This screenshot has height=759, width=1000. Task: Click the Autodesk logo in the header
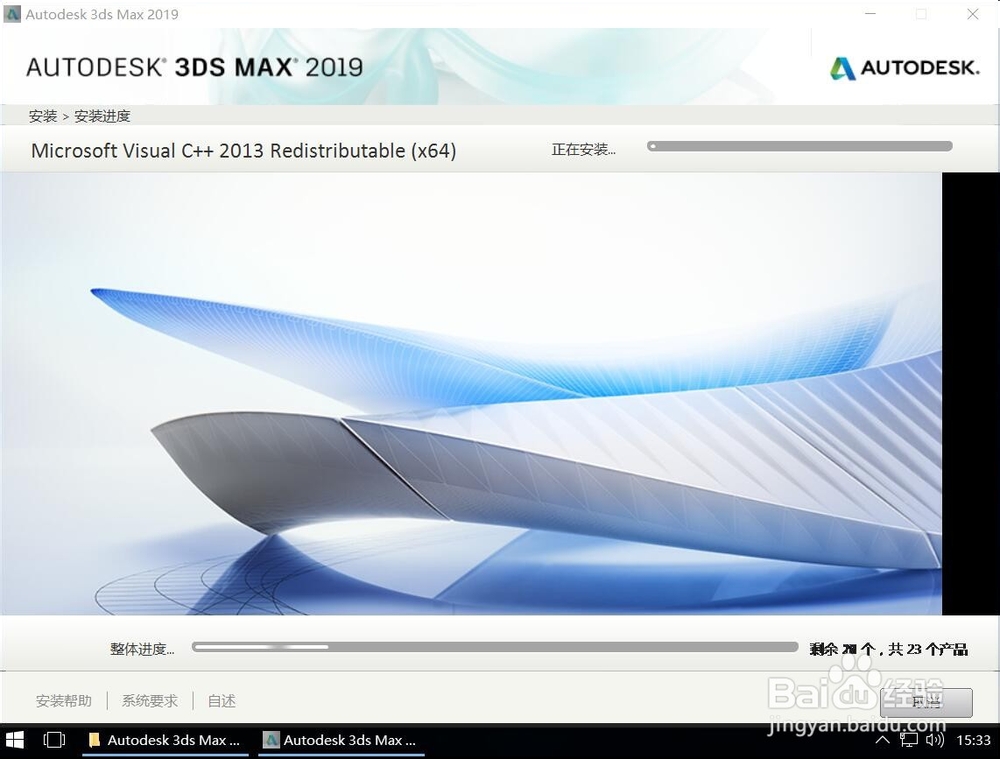point(903,68)
